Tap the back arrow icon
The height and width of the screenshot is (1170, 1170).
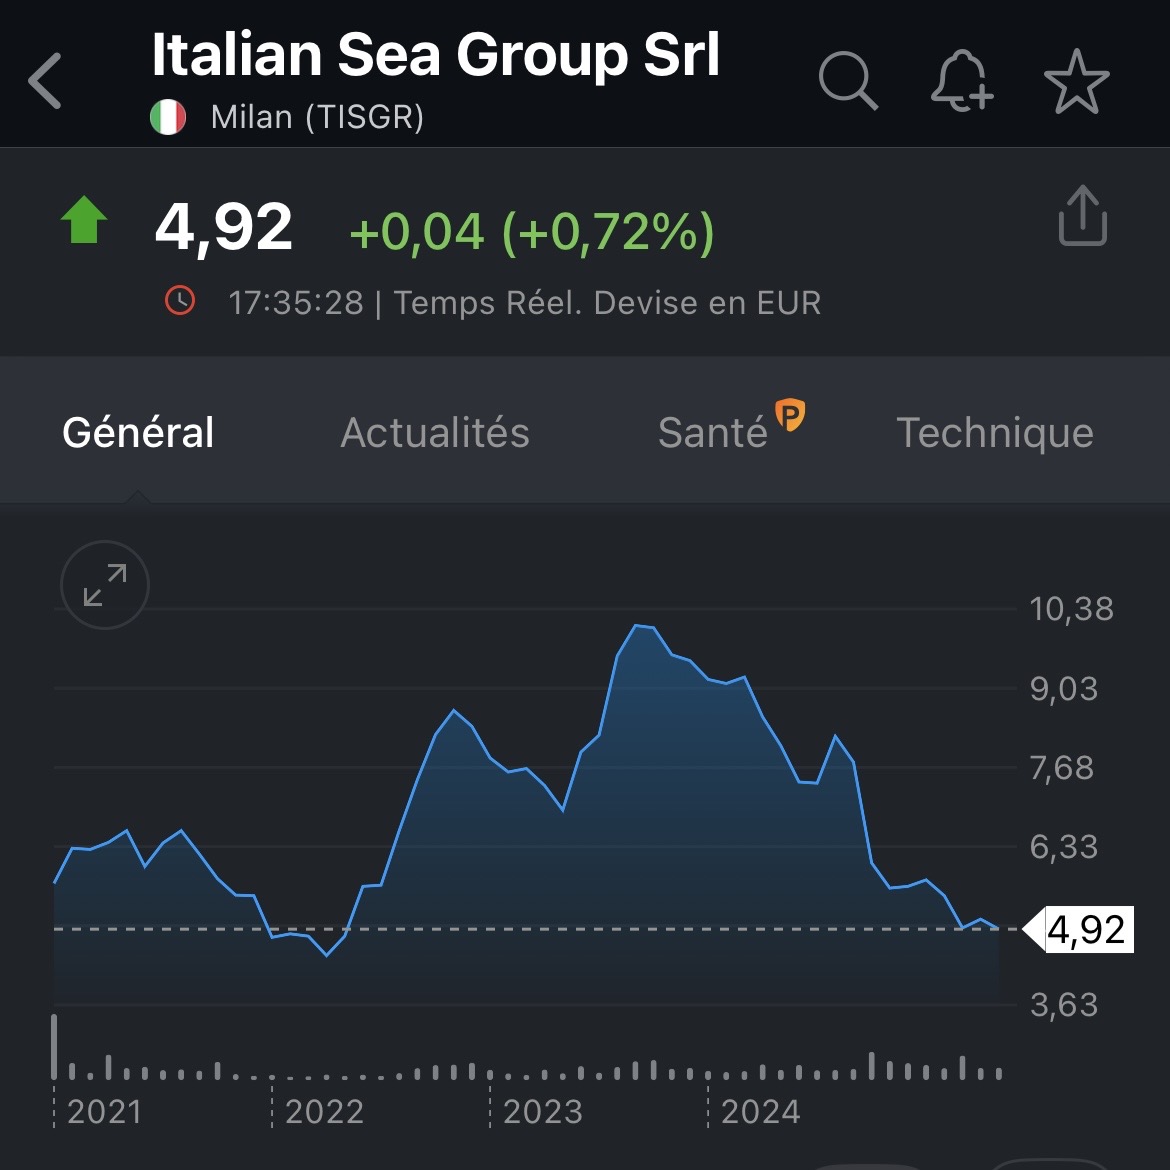[x=46, y=81]
